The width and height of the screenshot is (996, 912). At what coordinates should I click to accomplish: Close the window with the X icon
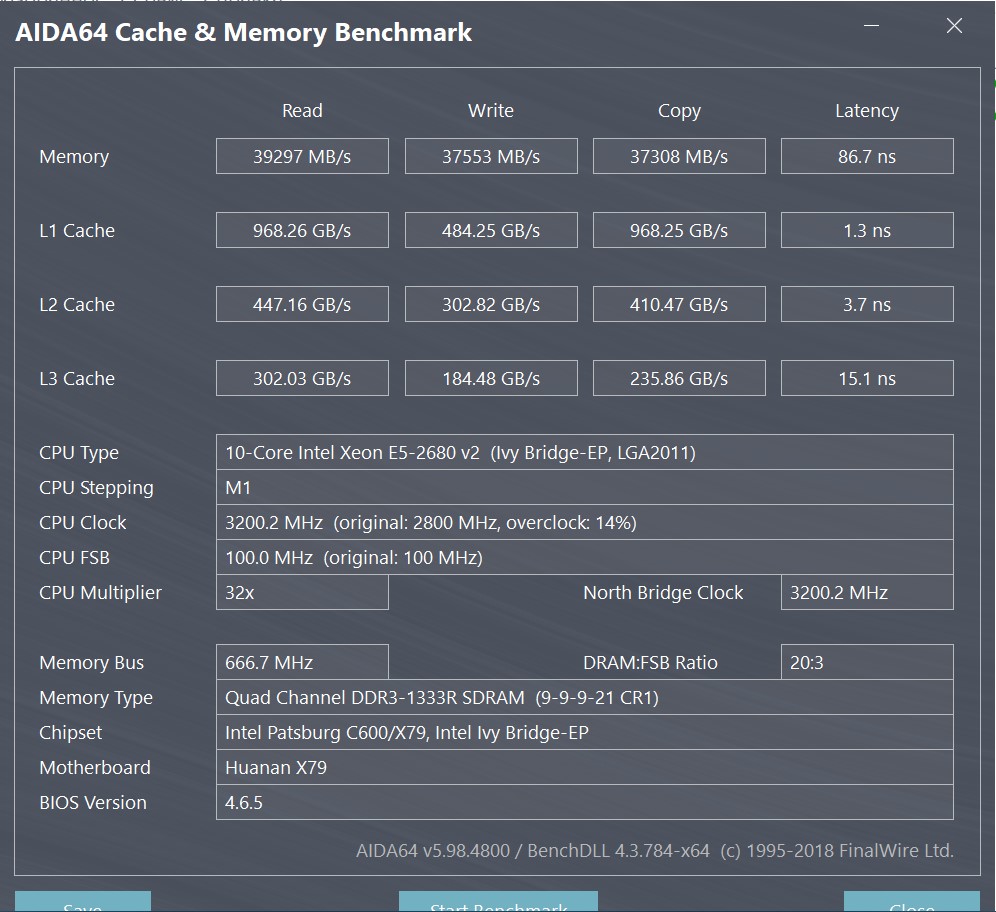(x=954, y=26)
